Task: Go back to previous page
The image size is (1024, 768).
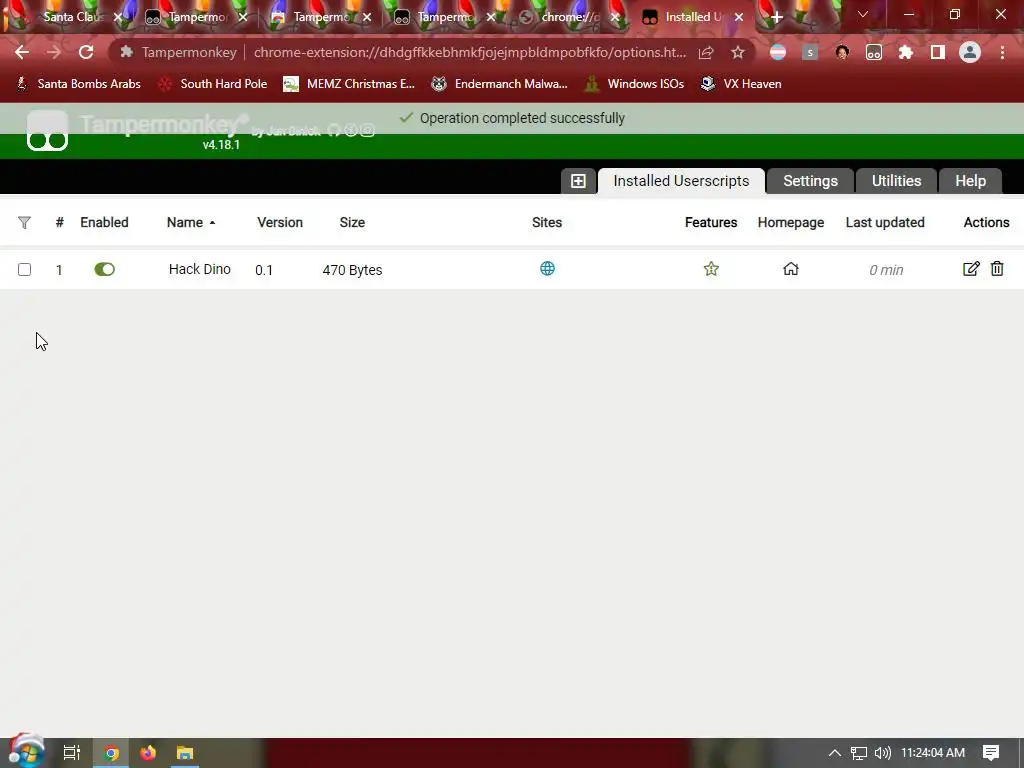Action: (x=22, y=52)
